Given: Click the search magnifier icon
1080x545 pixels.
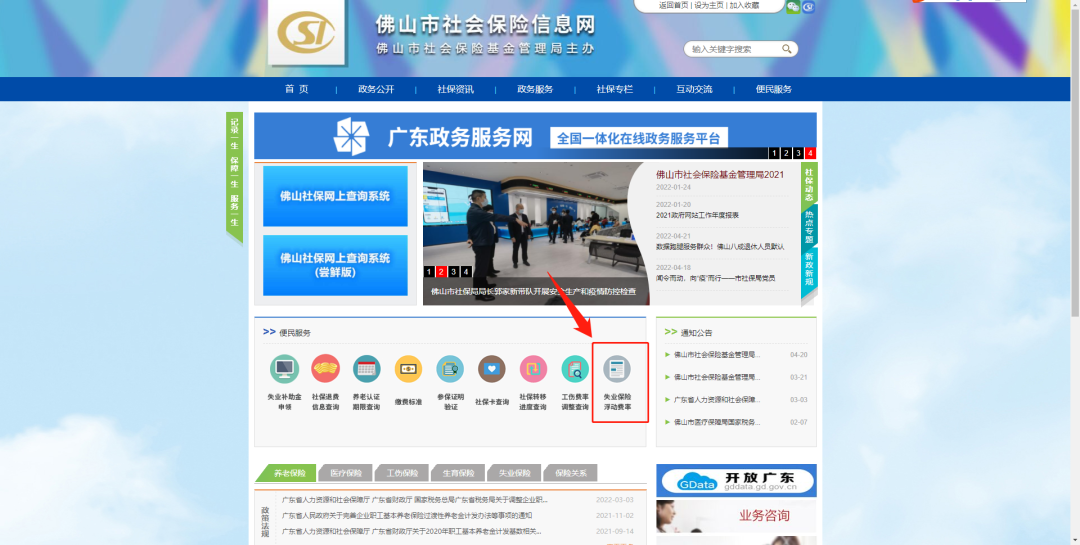Looking at the screenshot, I should point(786,49).
